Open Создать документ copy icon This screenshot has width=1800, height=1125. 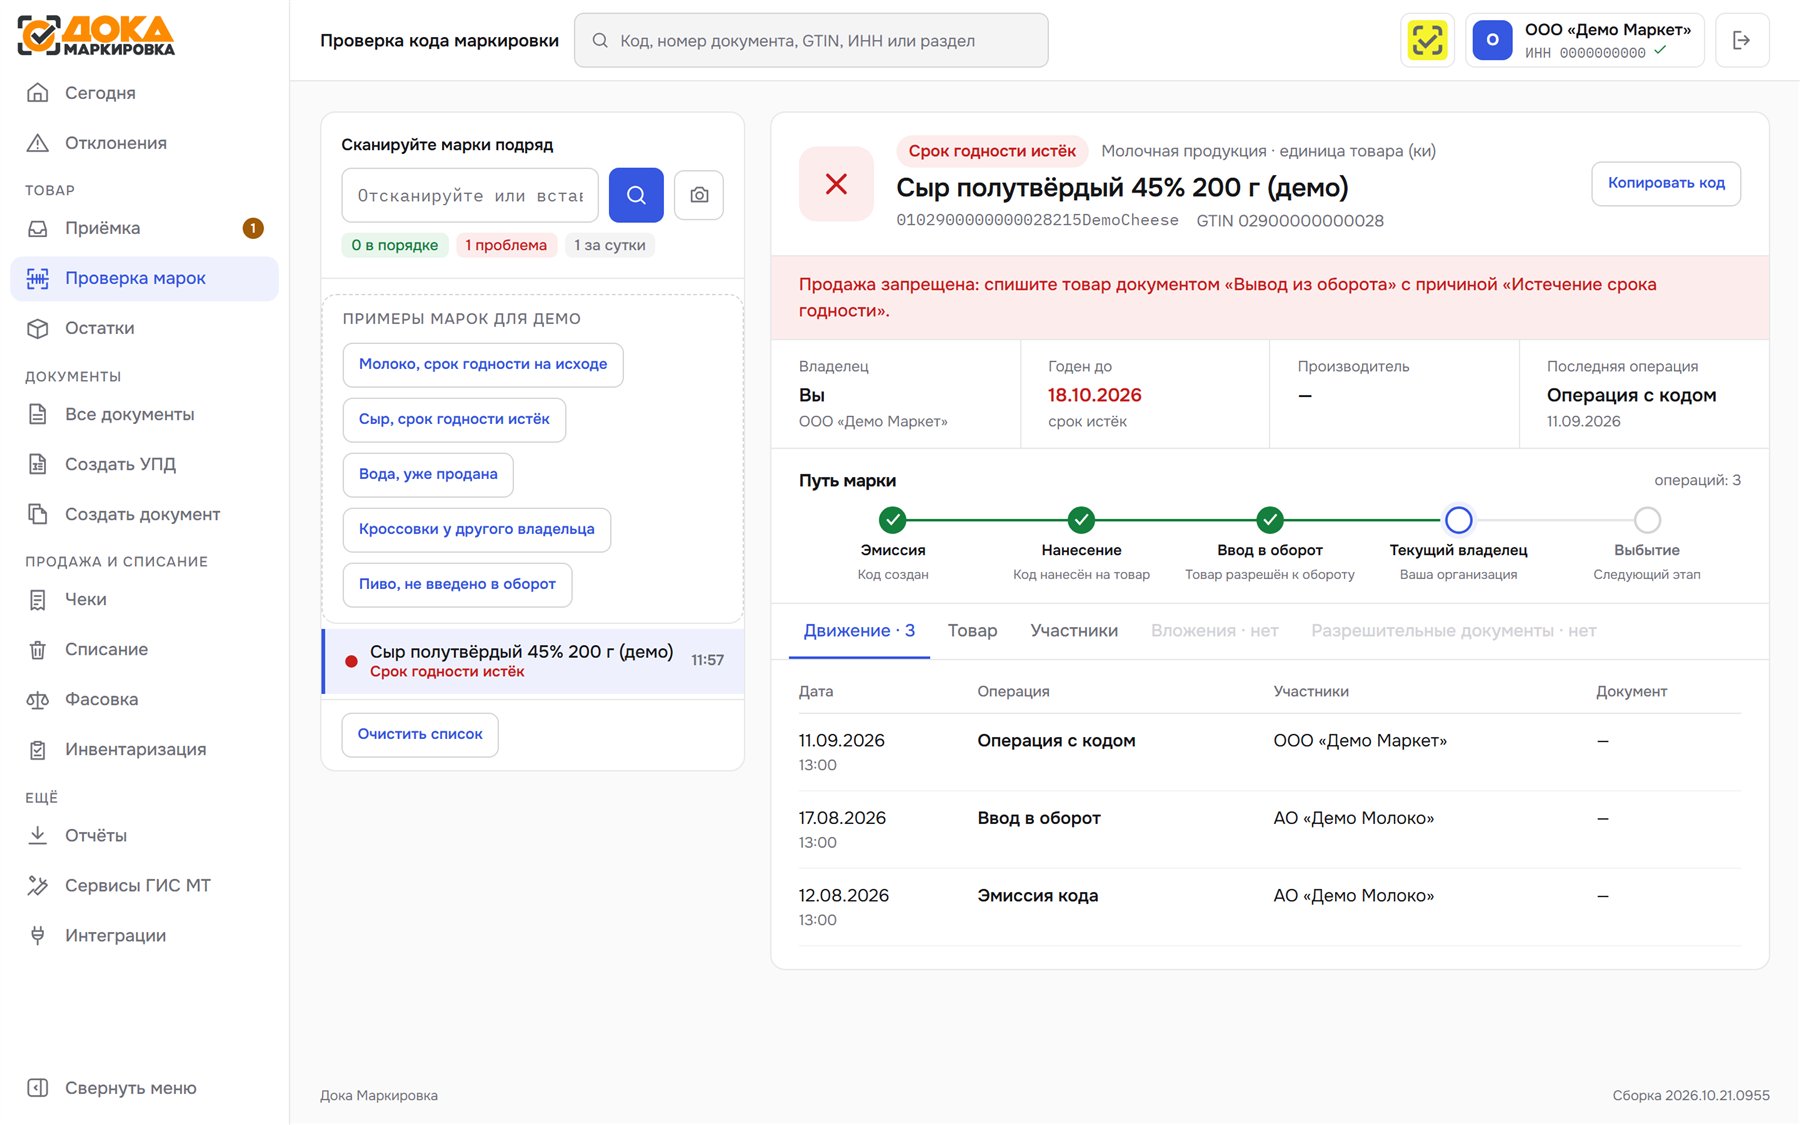tap(37, 514)
